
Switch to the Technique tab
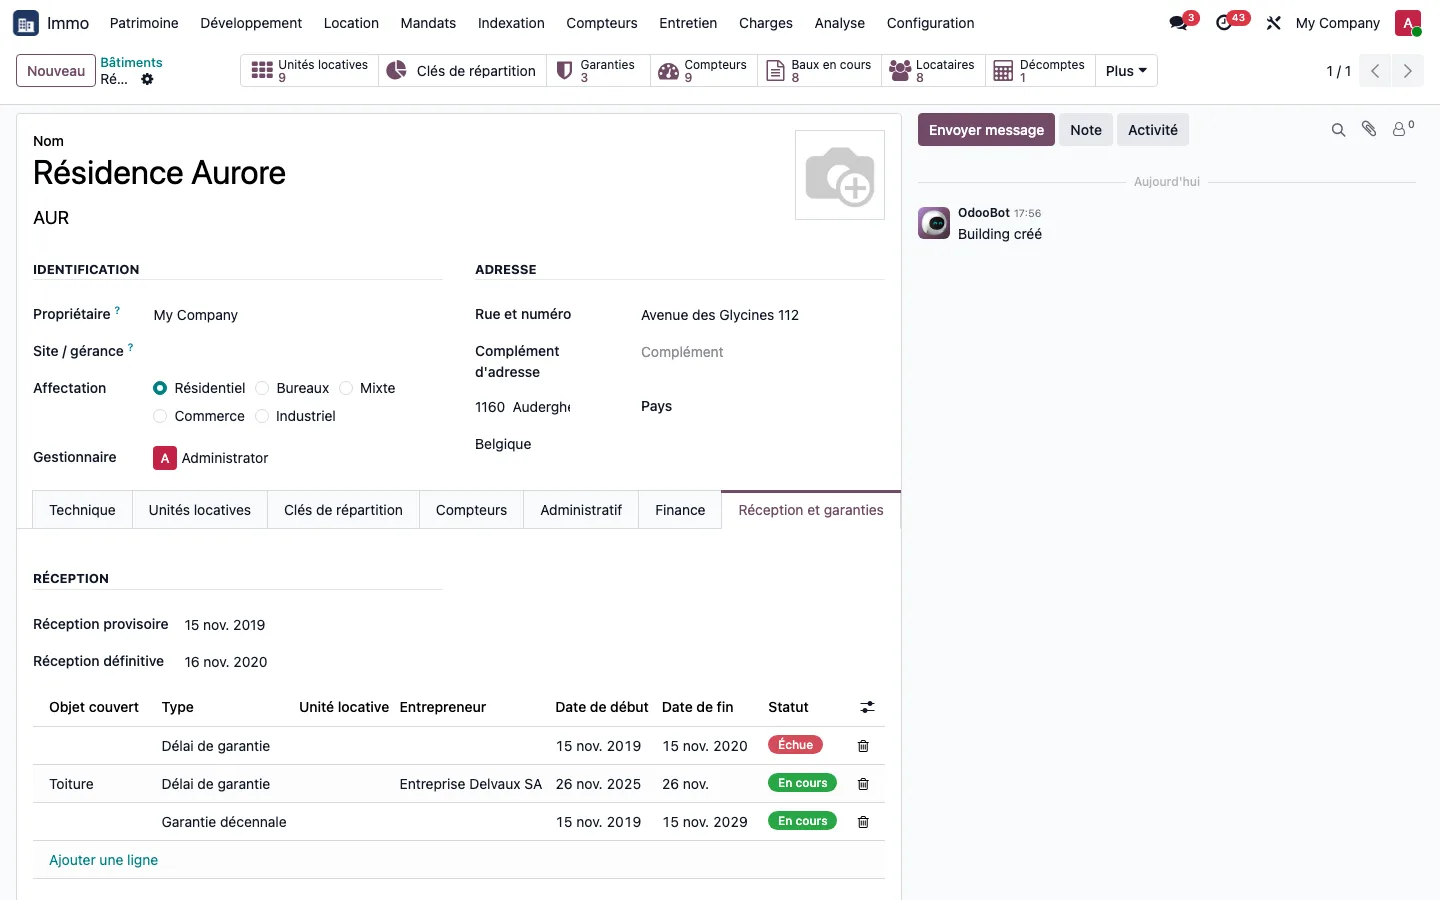click(x=82, y=510)
